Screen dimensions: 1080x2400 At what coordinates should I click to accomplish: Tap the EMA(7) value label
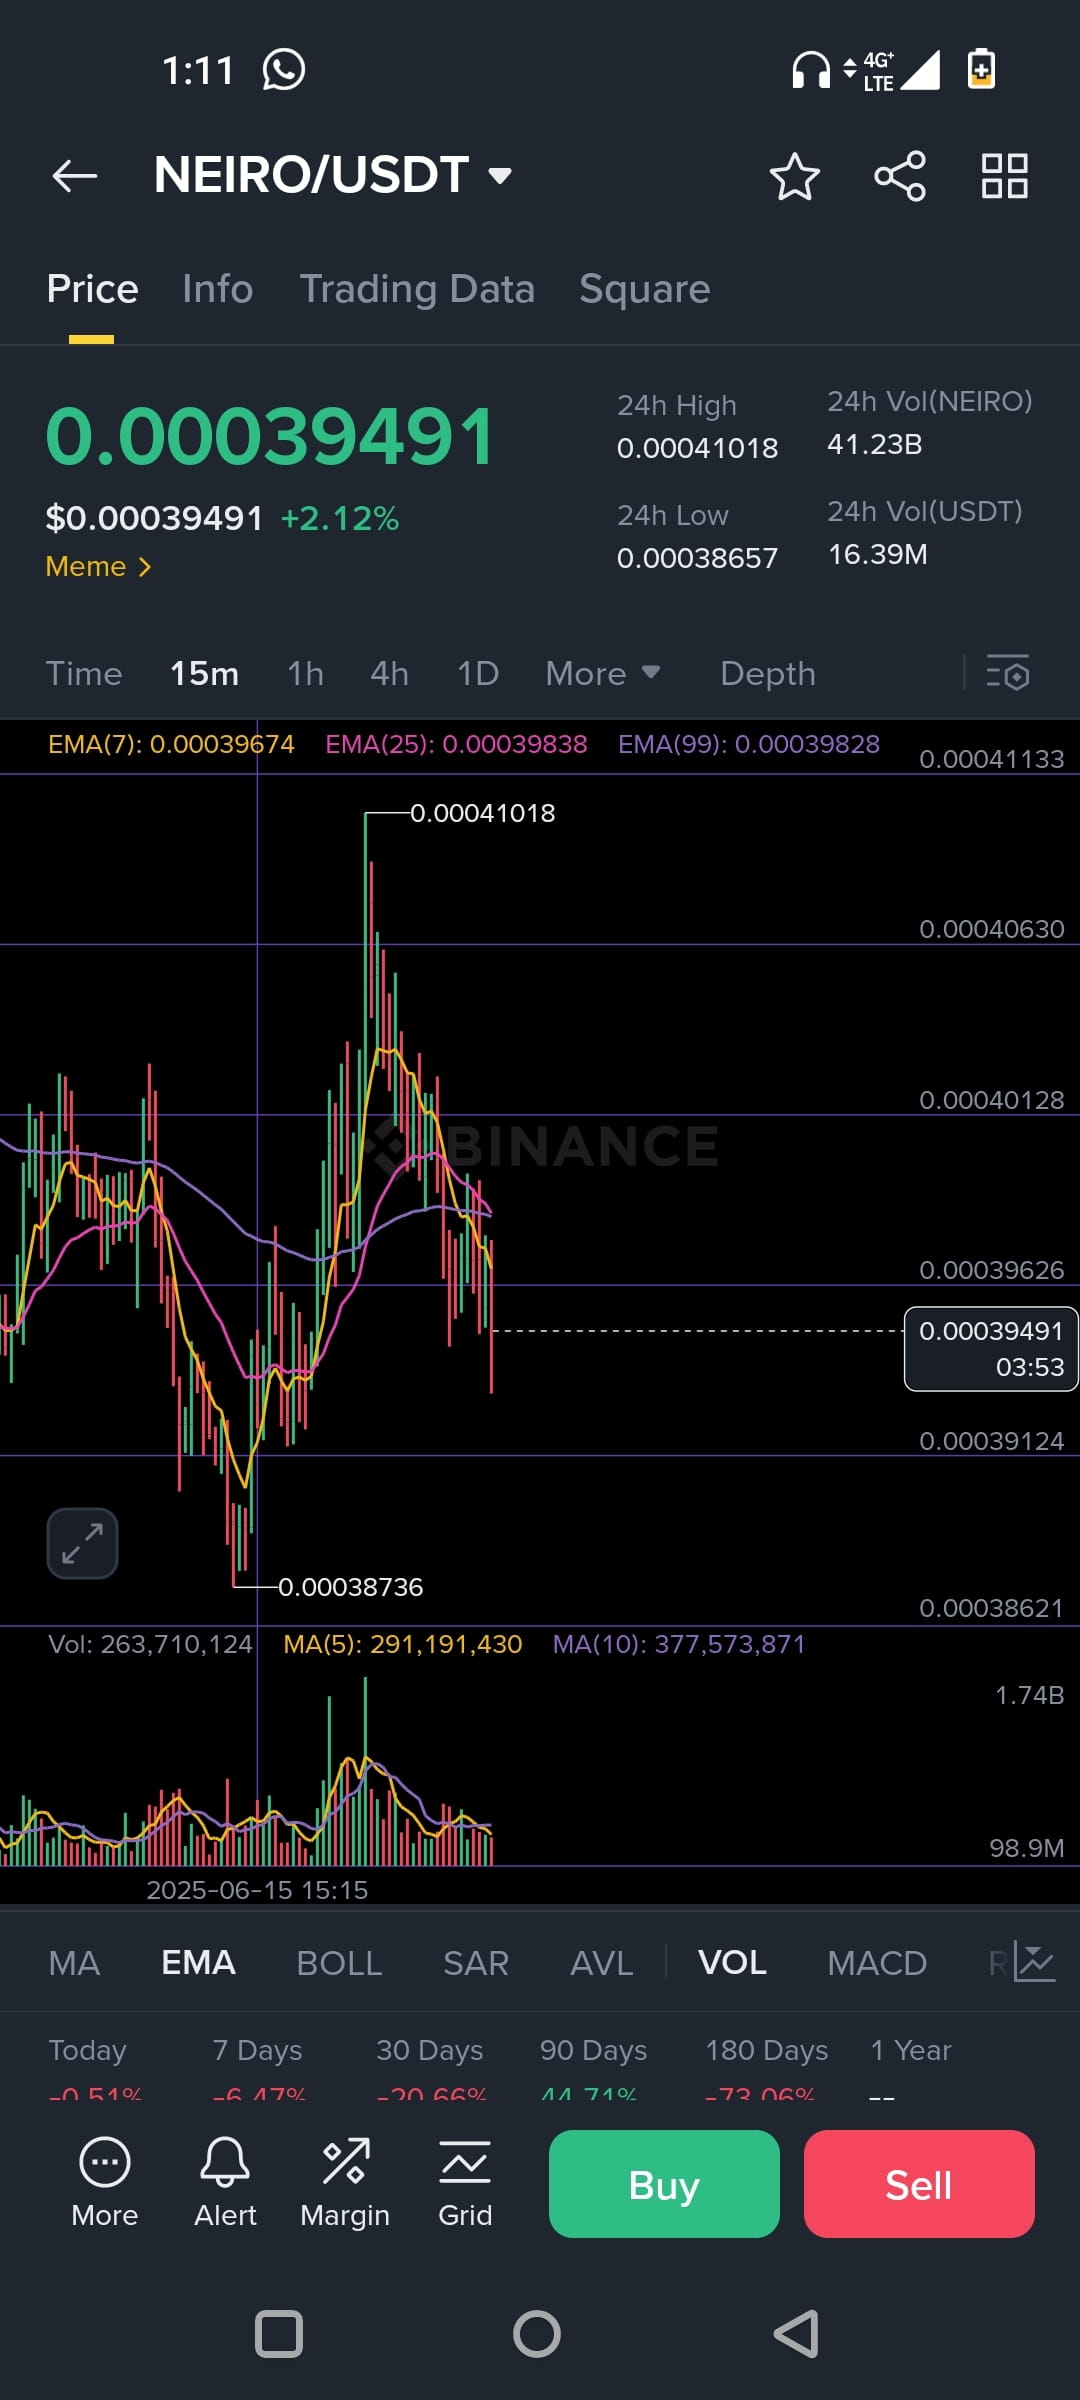click(x=171, y=744)
